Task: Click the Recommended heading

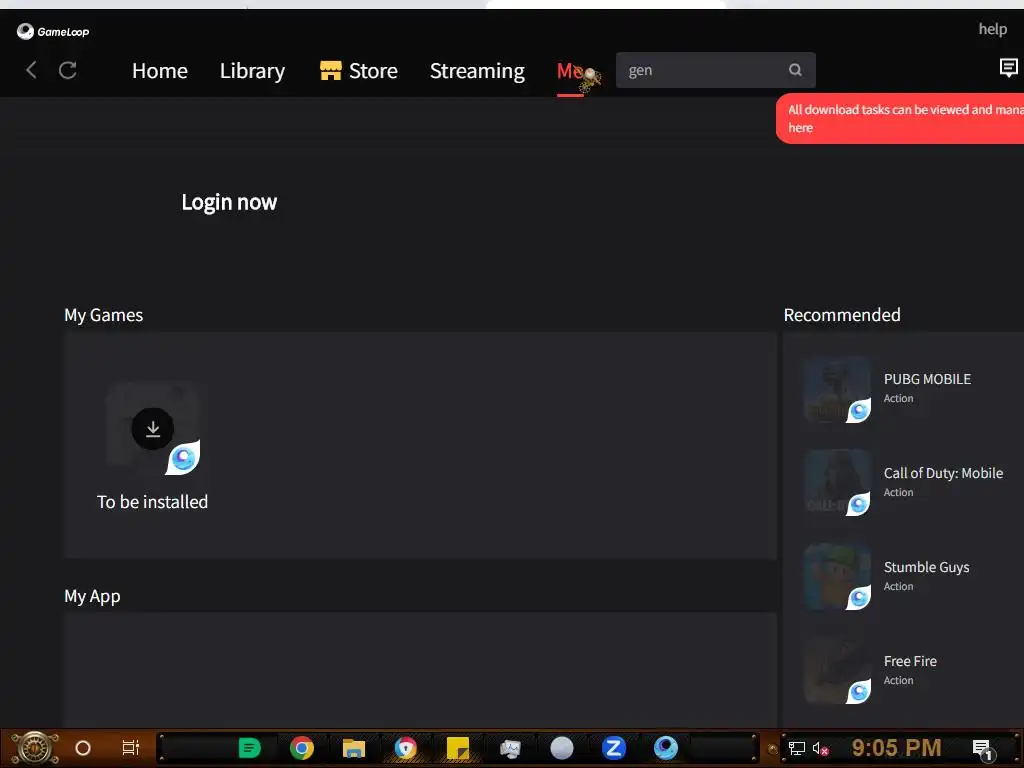Action: [x=842, y=315]
